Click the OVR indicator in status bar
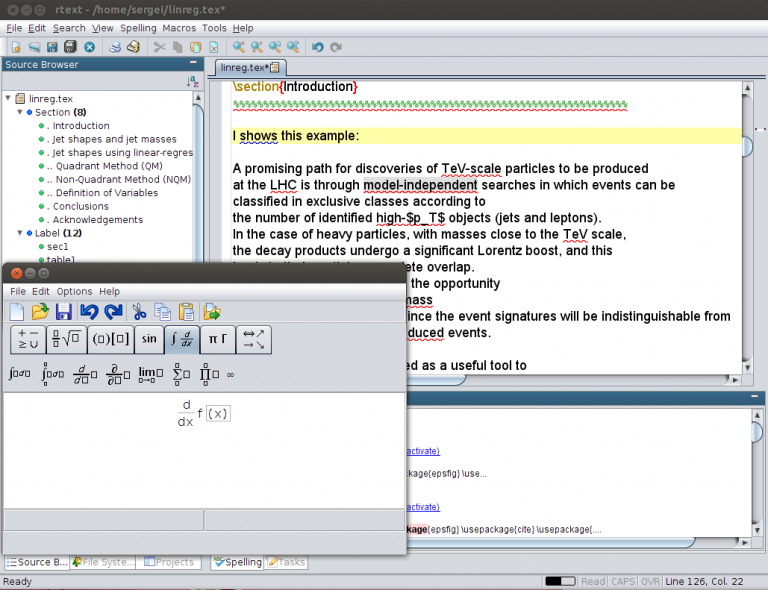Image resolution: width=768 pixels, height=590 pixels. tap(650, 581)
